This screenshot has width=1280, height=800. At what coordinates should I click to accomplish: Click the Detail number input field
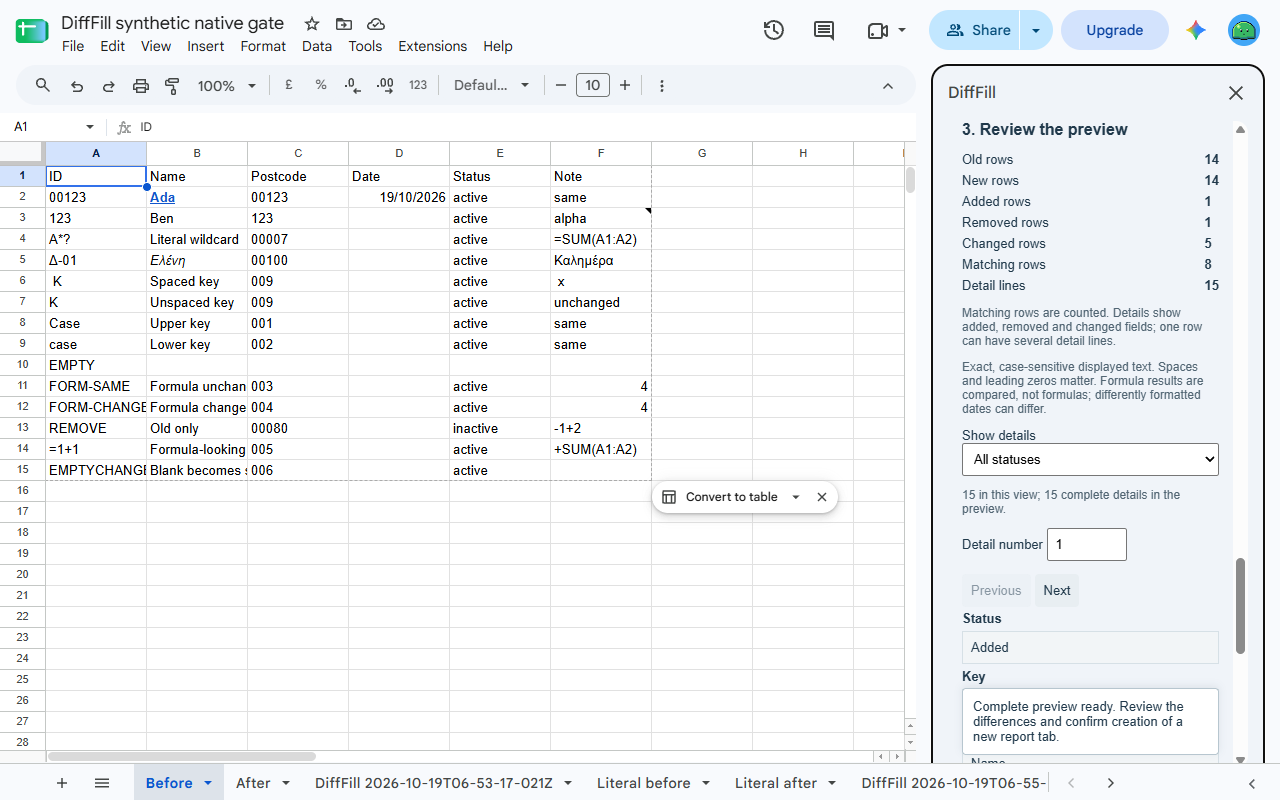[x=1087, y=545]
